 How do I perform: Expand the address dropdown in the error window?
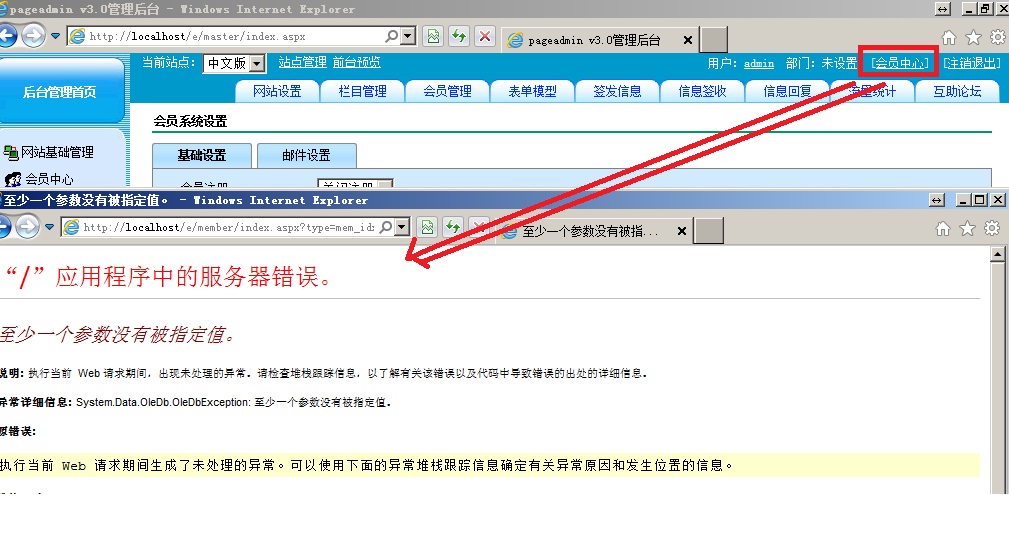(402, 227)
